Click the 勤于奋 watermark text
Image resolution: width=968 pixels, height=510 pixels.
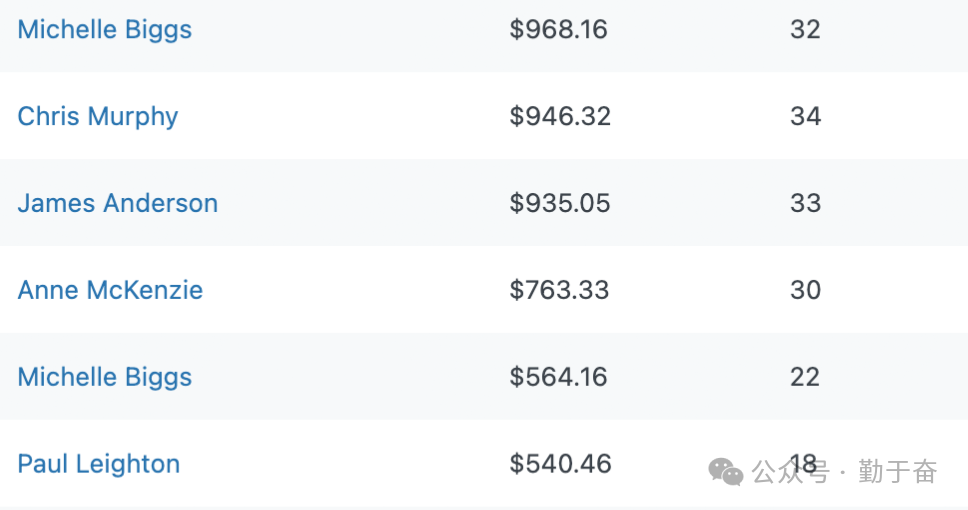897,471
